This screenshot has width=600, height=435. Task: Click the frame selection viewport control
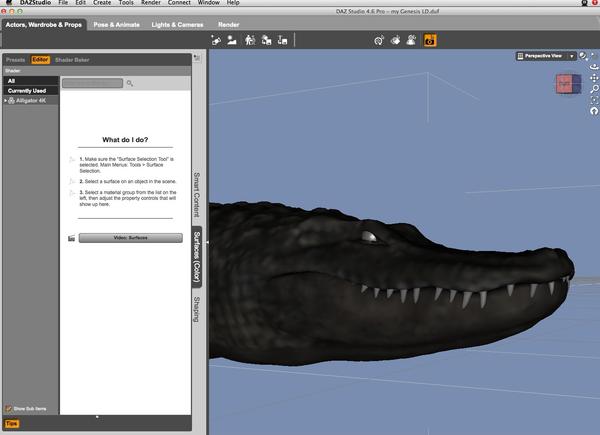tap(594, 100)
